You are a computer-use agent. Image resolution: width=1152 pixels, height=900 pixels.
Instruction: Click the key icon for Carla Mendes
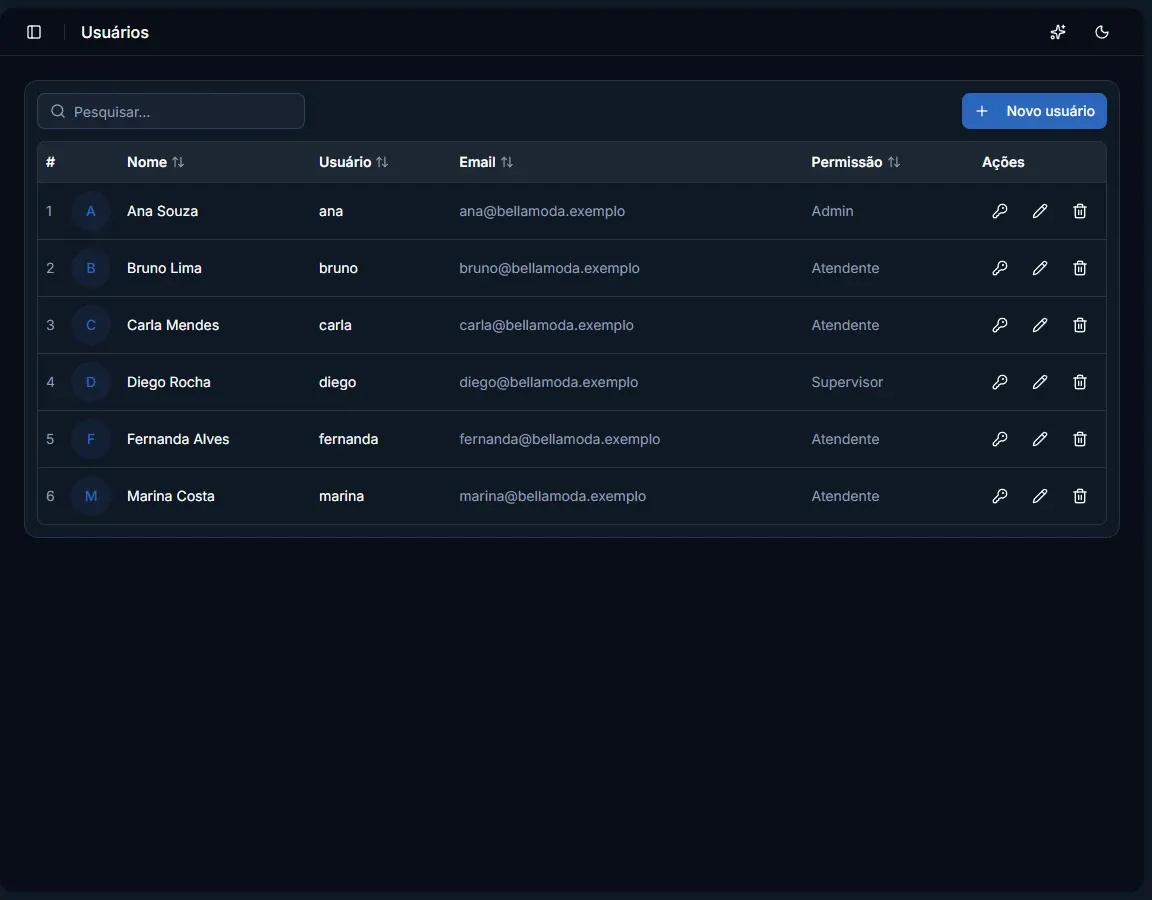(x=999, y=325)
